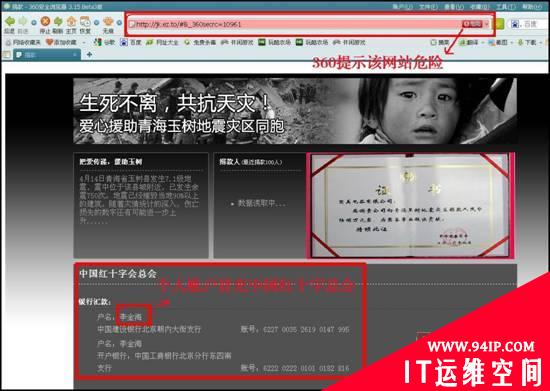Click the address bar URL field
550x391 pixels.
[x=295, y=24]
